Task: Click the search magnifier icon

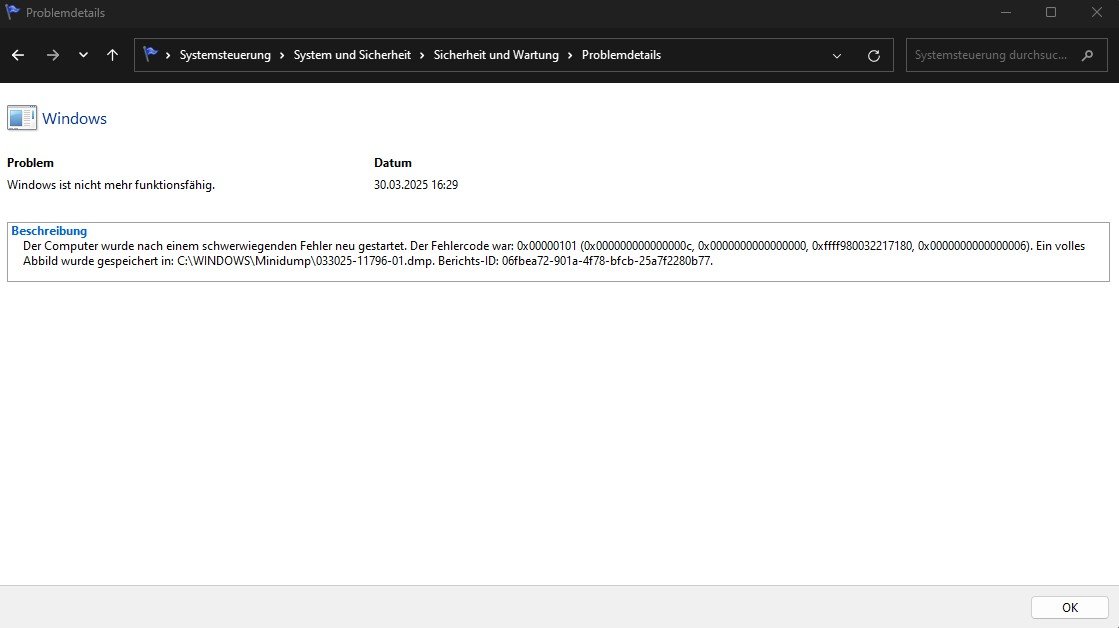Action: coord(1088,55)
